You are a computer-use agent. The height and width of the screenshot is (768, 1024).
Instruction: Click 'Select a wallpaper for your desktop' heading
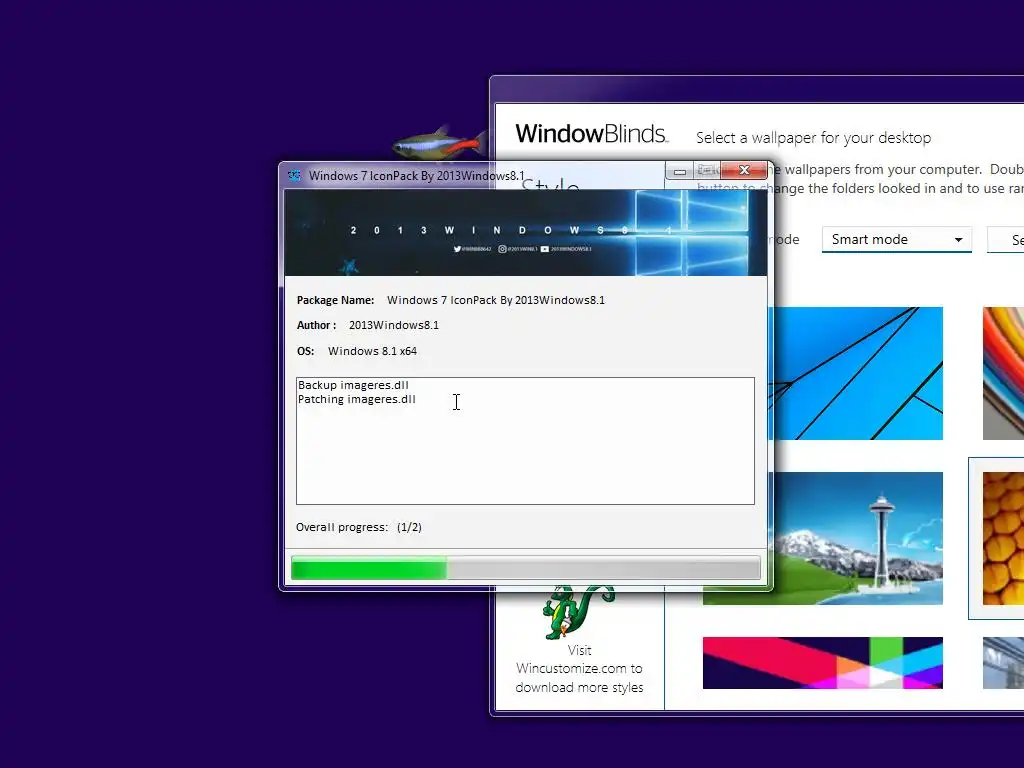(x=813, y=138)
